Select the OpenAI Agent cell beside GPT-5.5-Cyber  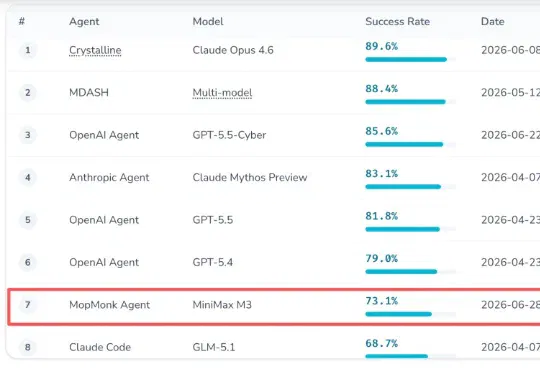104,135
